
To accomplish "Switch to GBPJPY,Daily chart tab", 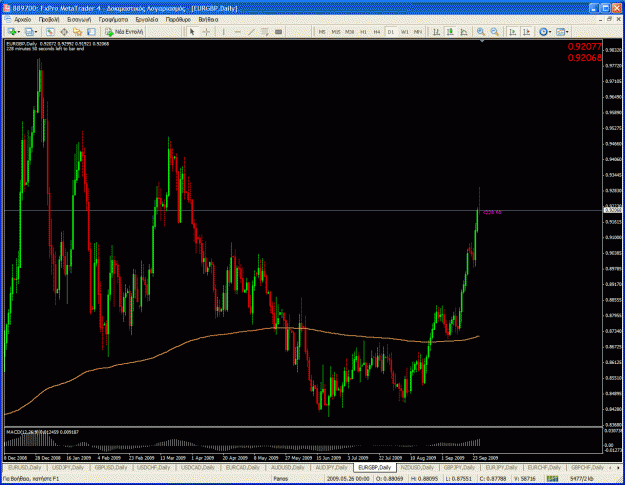I will (x=460, y=467).
